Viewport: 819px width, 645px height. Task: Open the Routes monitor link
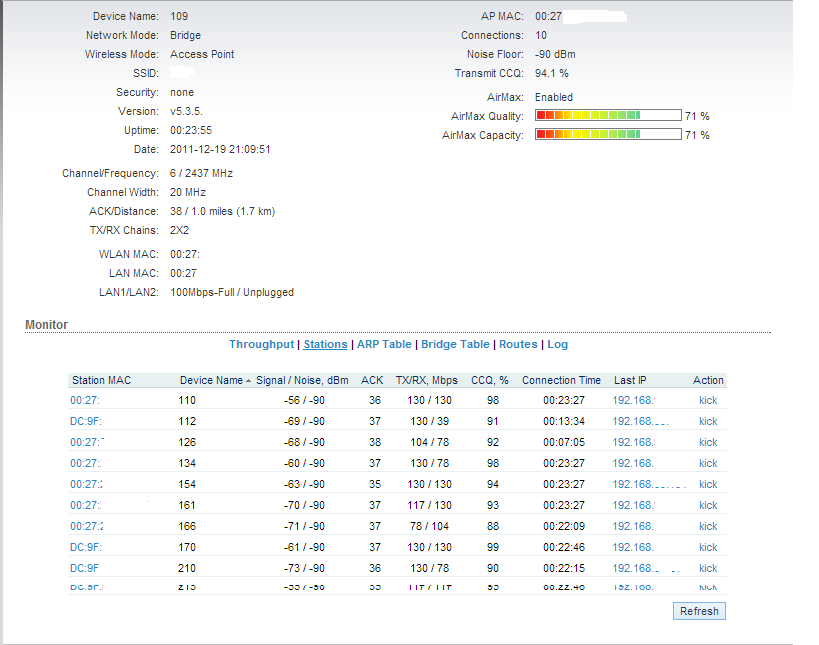point(518,344)
